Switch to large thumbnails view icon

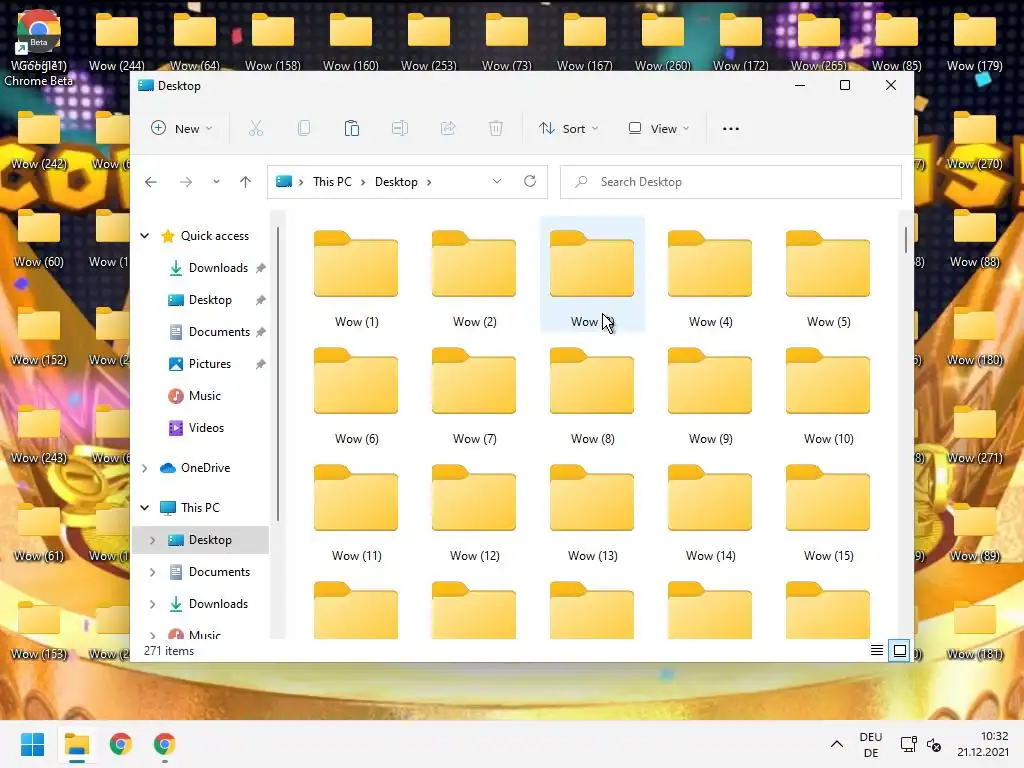pos(900,650)
